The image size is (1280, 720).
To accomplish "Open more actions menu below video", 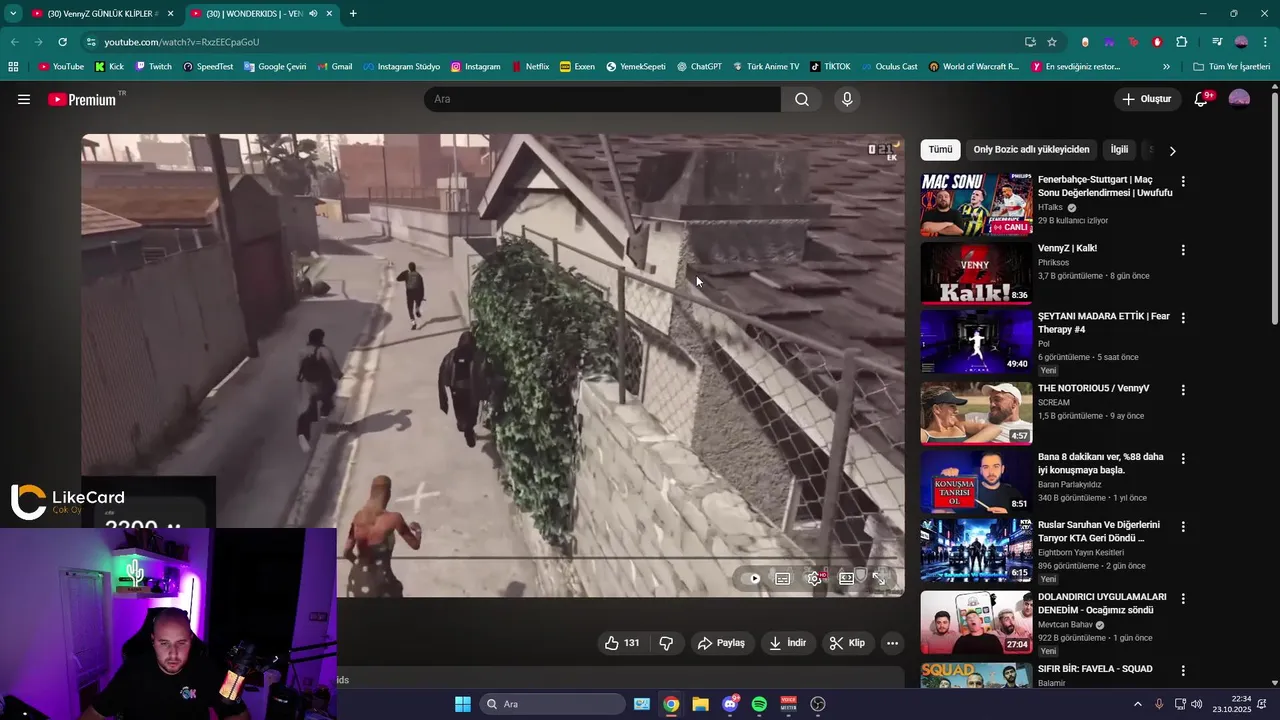I will click(x=892, y=643).
